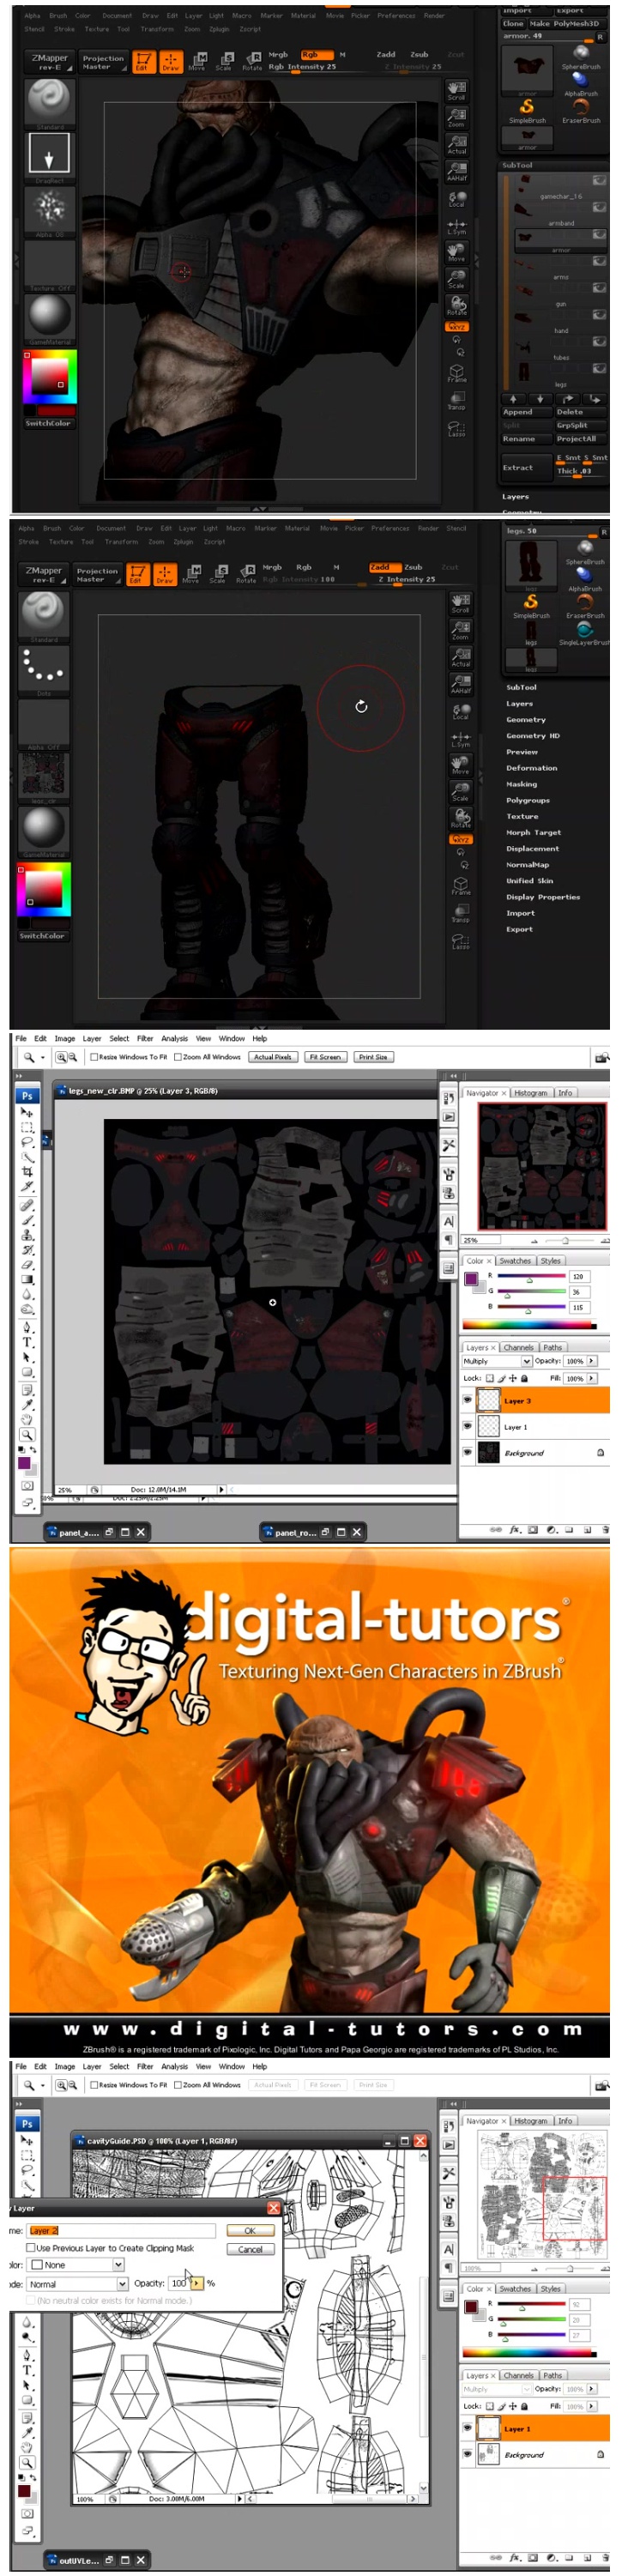The height and width of the screenshot is (2576, 622).
Task: Hide Background layer in legs_new_clr Layers panel
Action: pos(467,1452)
